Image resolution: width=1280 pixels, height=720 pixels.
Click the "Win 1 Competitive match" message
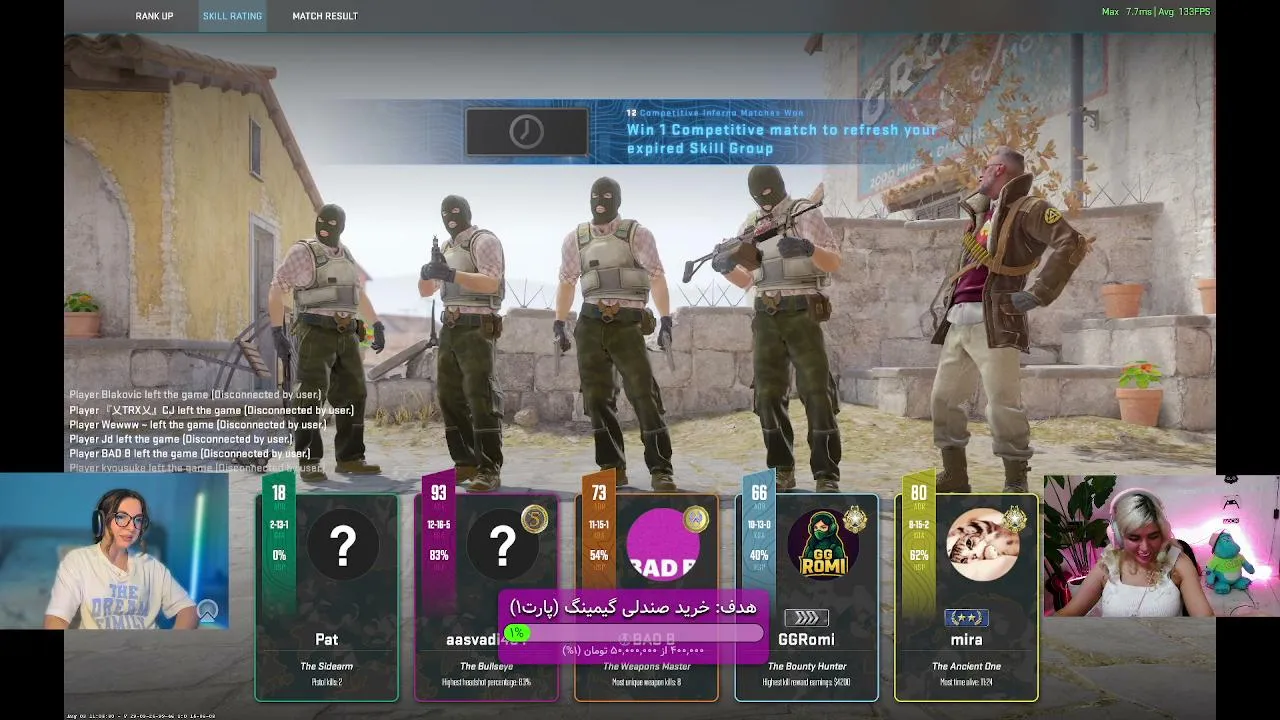(782, 139)
